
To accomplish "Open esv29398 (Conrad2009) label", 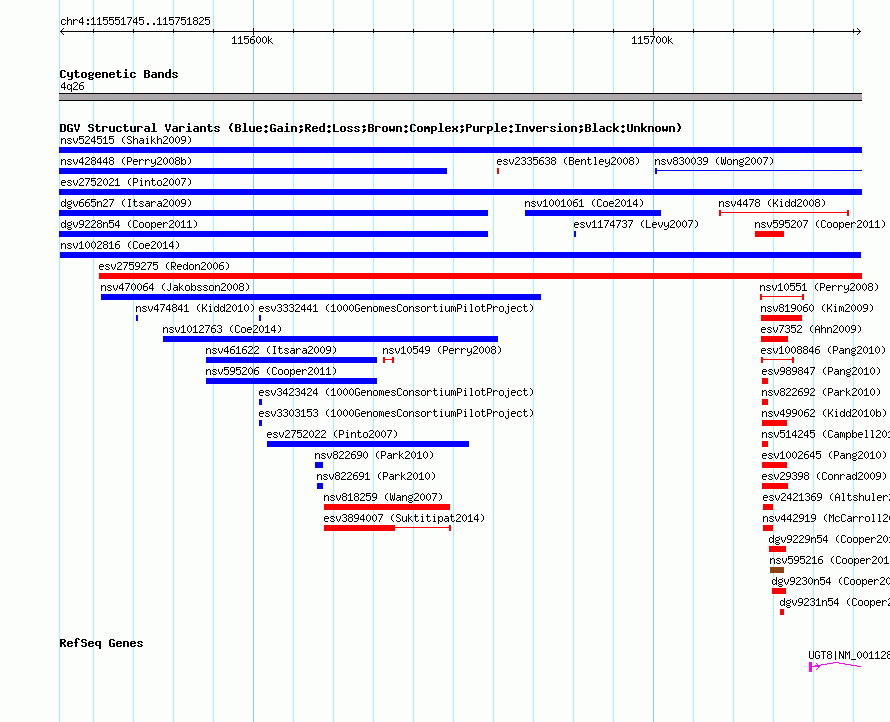I will pyautogui.click(x=824, y=476).
